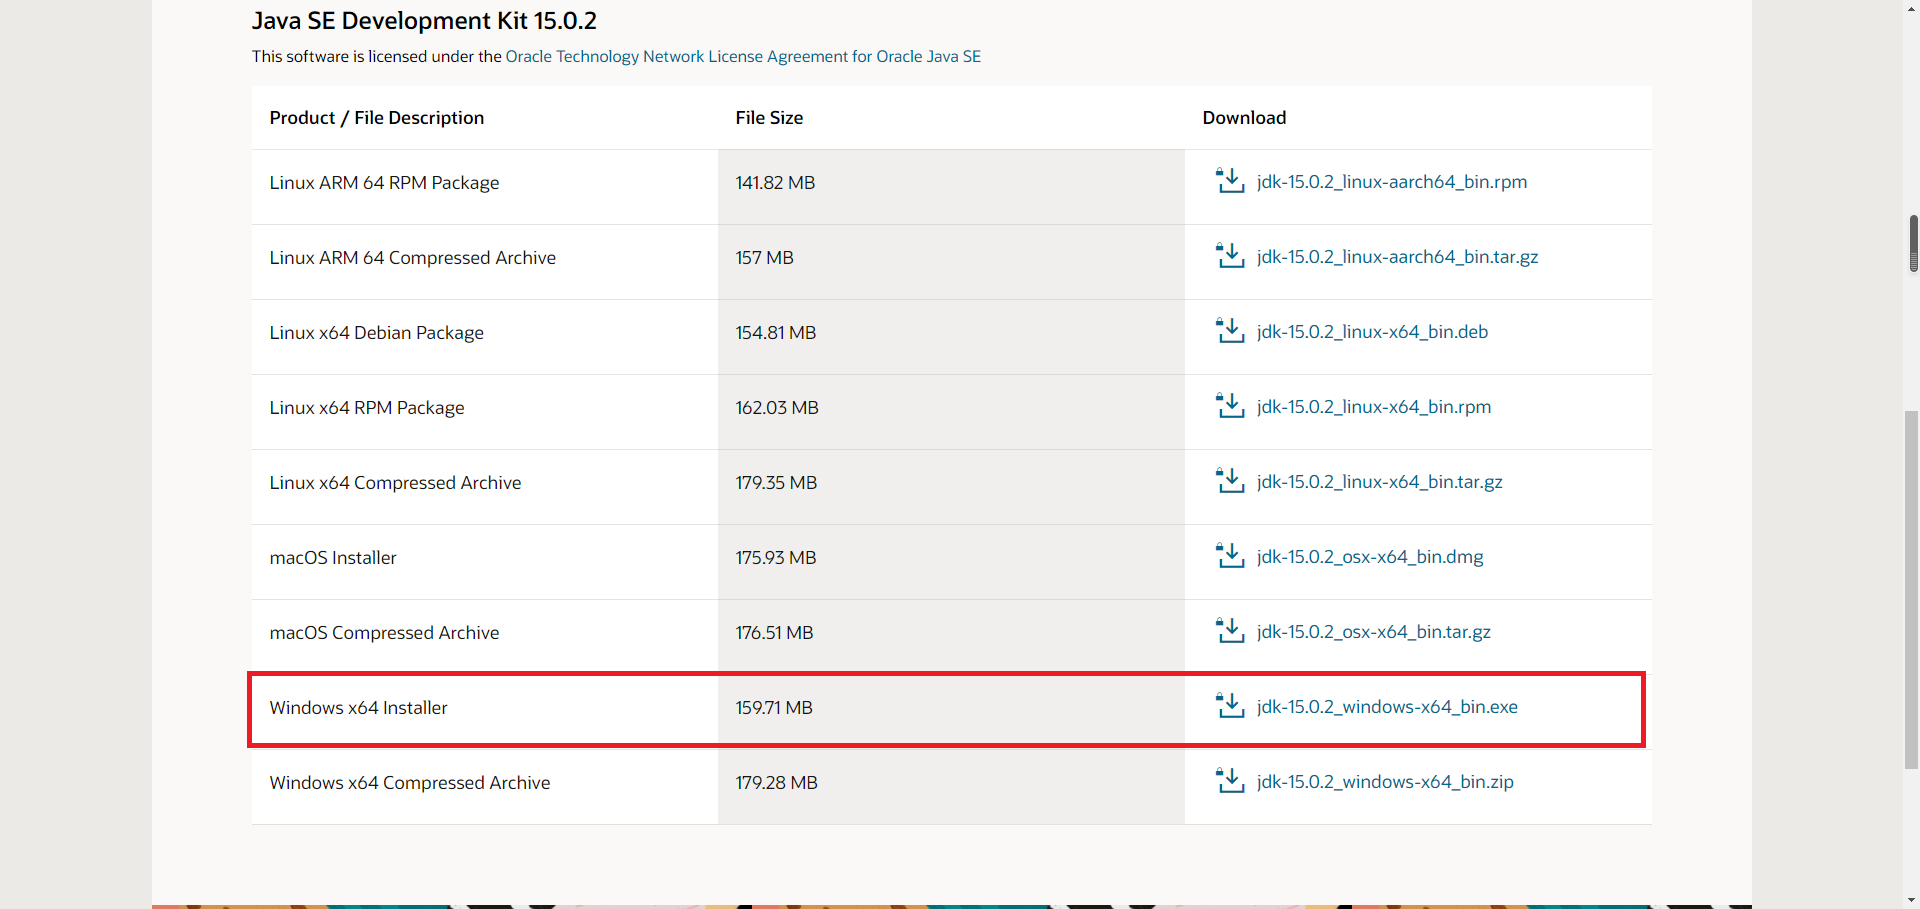The width and height of the screenshot is (1920, 909).
Task: Click the 'Product / File Description' column header
Action: point(376,118)
